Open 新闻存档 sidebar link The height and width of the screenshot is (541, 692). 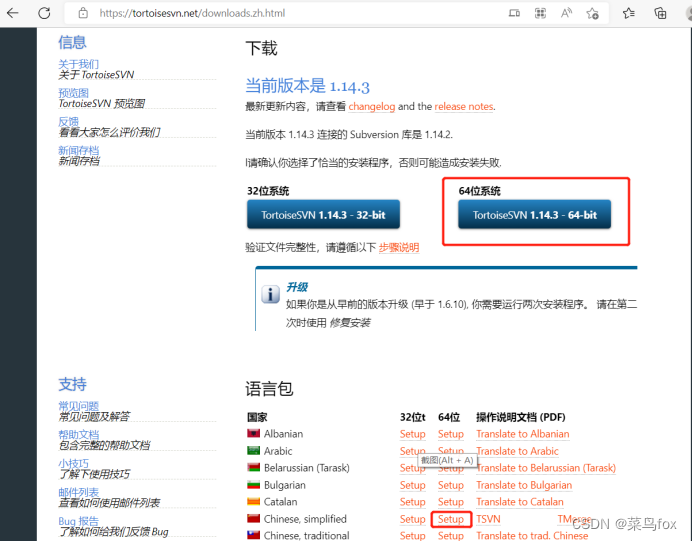(x=79, y=150)
